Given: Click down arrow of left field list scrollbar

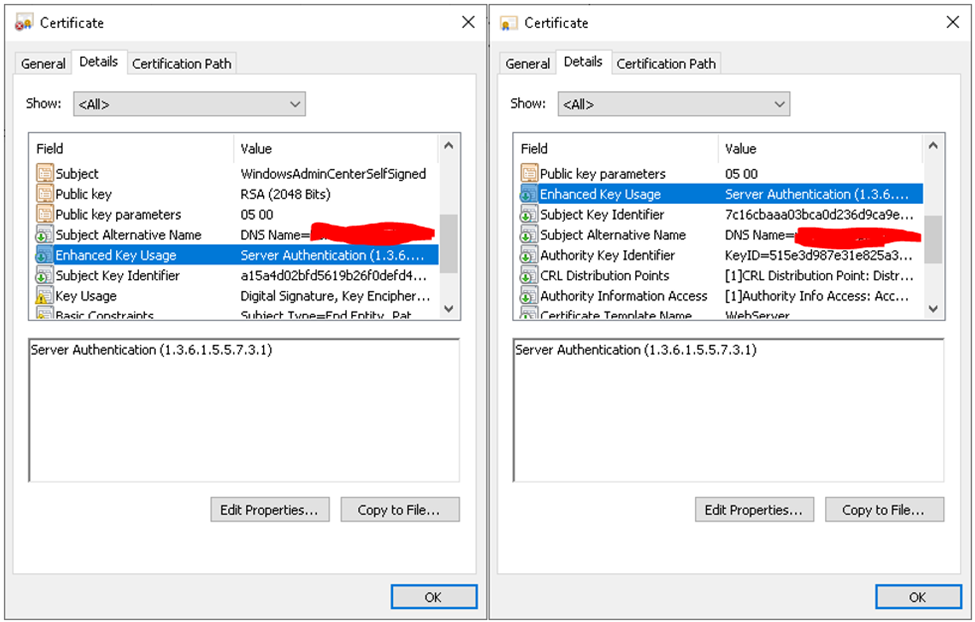Looking at the screenshot, I should tap(449, 309).
